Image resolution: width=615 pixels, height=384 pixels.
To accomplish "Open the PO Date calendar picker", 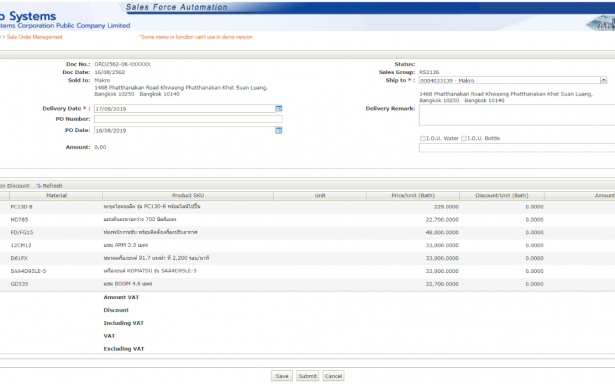I will 278,131.
